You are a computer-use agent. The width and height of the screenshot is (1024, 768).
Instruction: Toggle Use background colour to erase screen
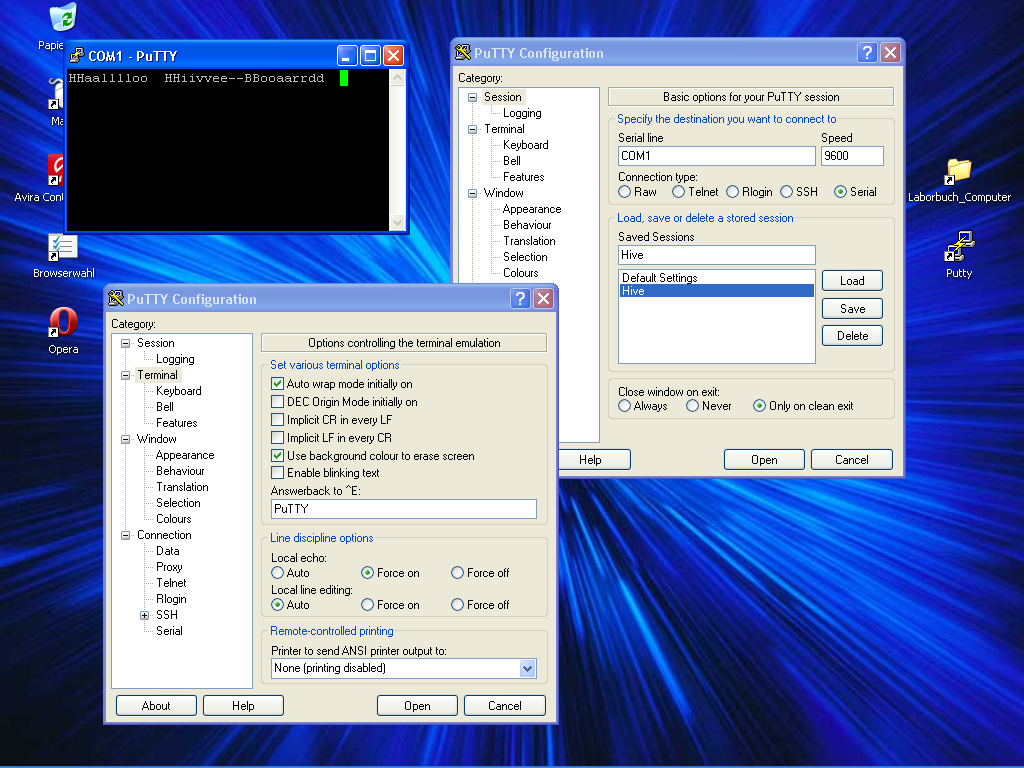(x=277, y=456)
